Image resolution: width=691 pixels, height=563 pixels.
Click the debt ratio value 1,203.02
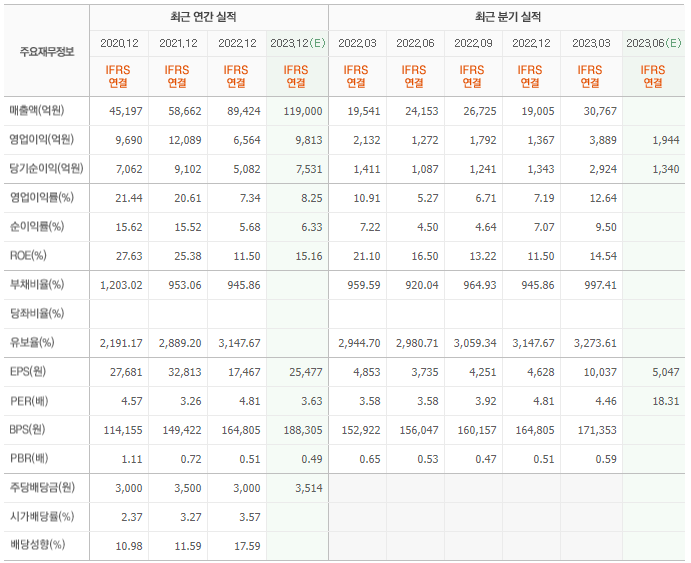pos(121,285)
